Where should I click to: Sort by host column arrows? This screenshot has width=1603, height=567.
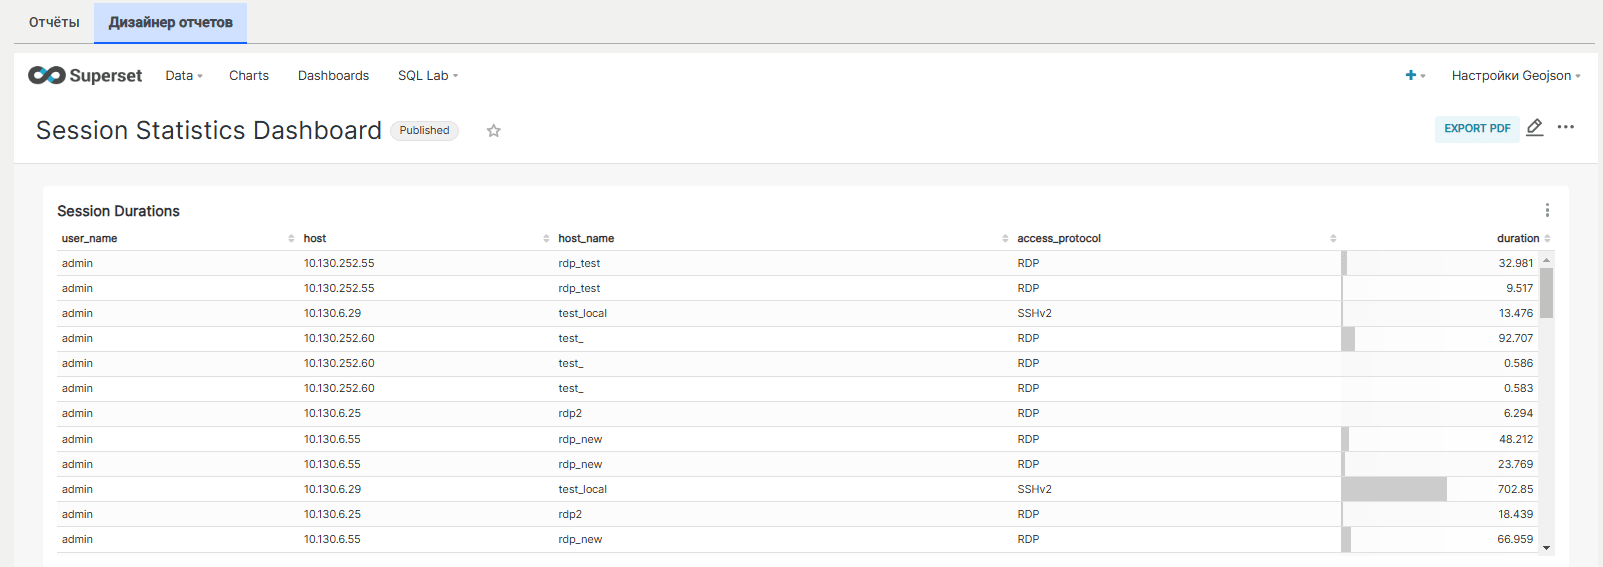click(x=546, y=238)
